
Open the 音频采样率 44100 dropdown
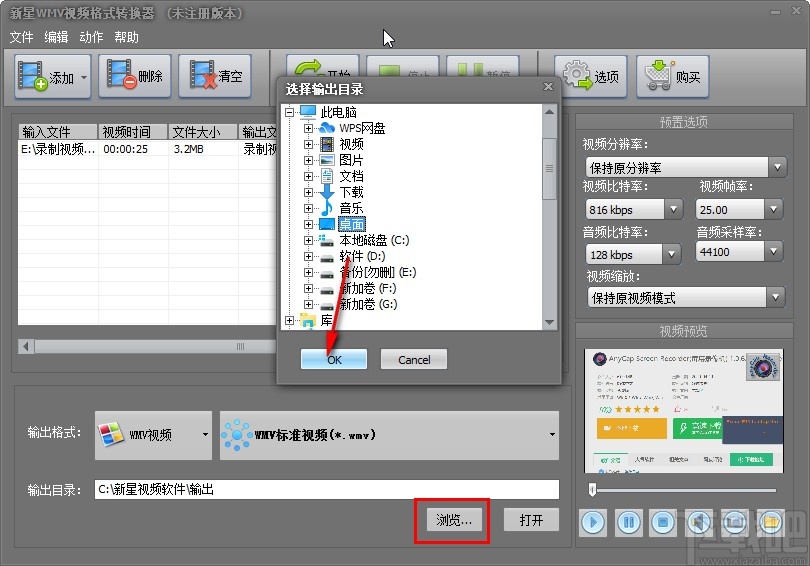click(773, 251)
